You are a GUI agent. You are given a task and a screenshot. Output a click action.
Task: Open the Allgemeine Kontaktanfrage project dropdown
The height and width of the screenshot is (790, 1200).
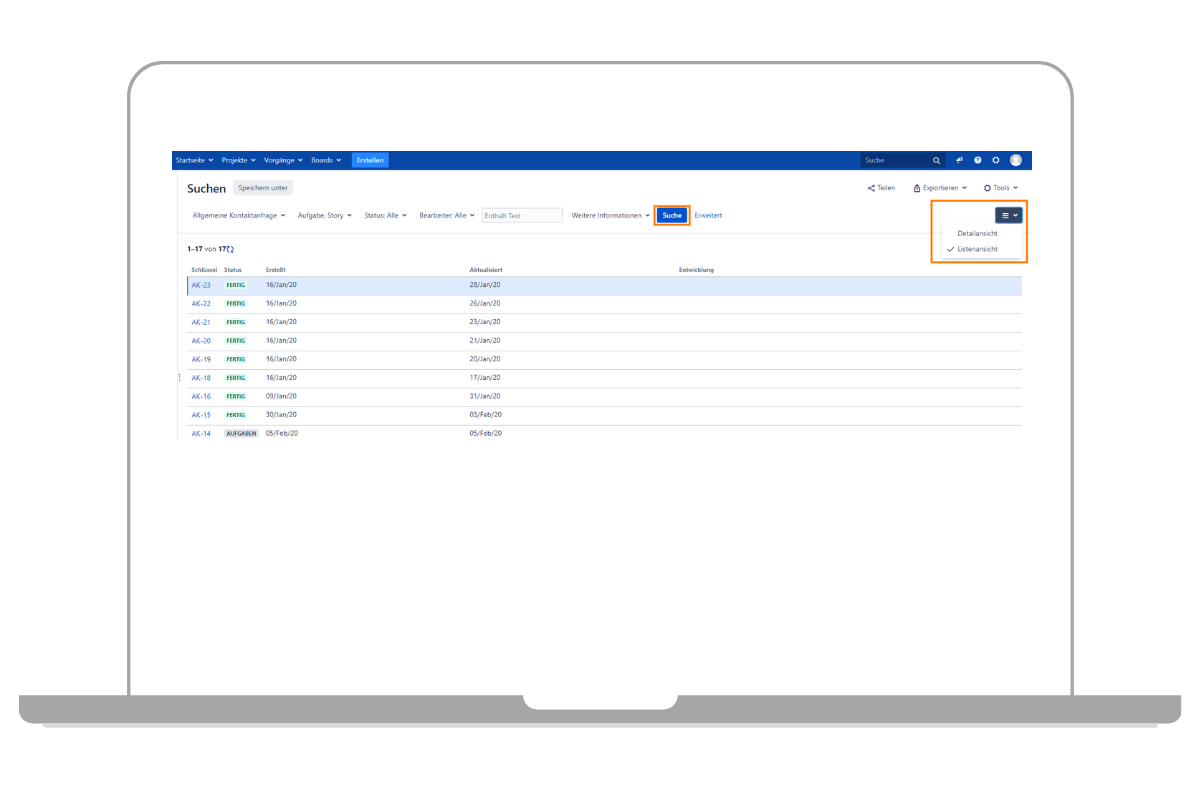pyautogui.click(x=238, y=215)
